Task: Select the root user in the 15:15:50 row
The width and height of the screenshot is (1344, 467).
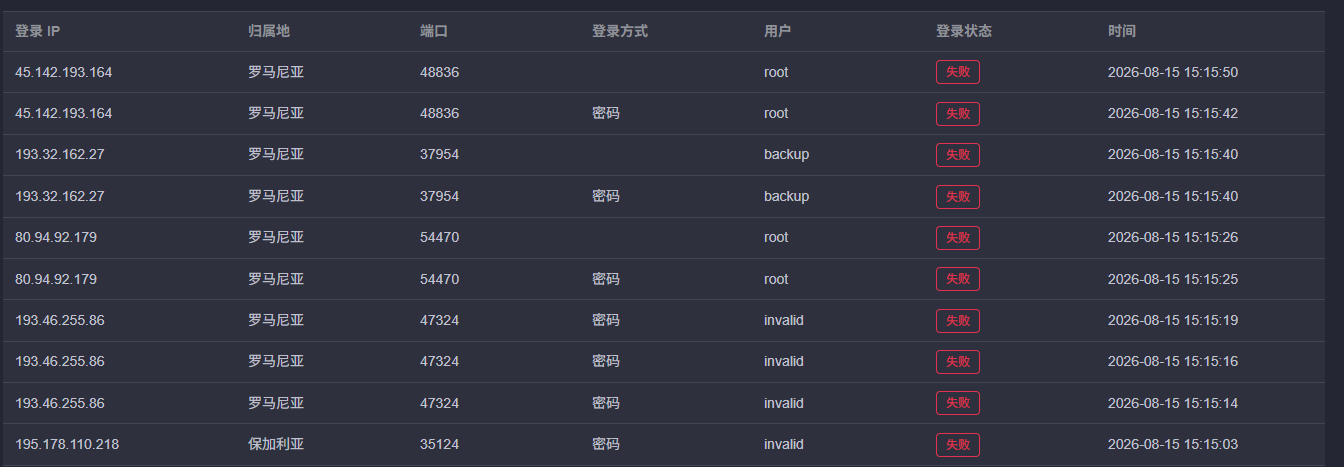Action: click(776, 72)
